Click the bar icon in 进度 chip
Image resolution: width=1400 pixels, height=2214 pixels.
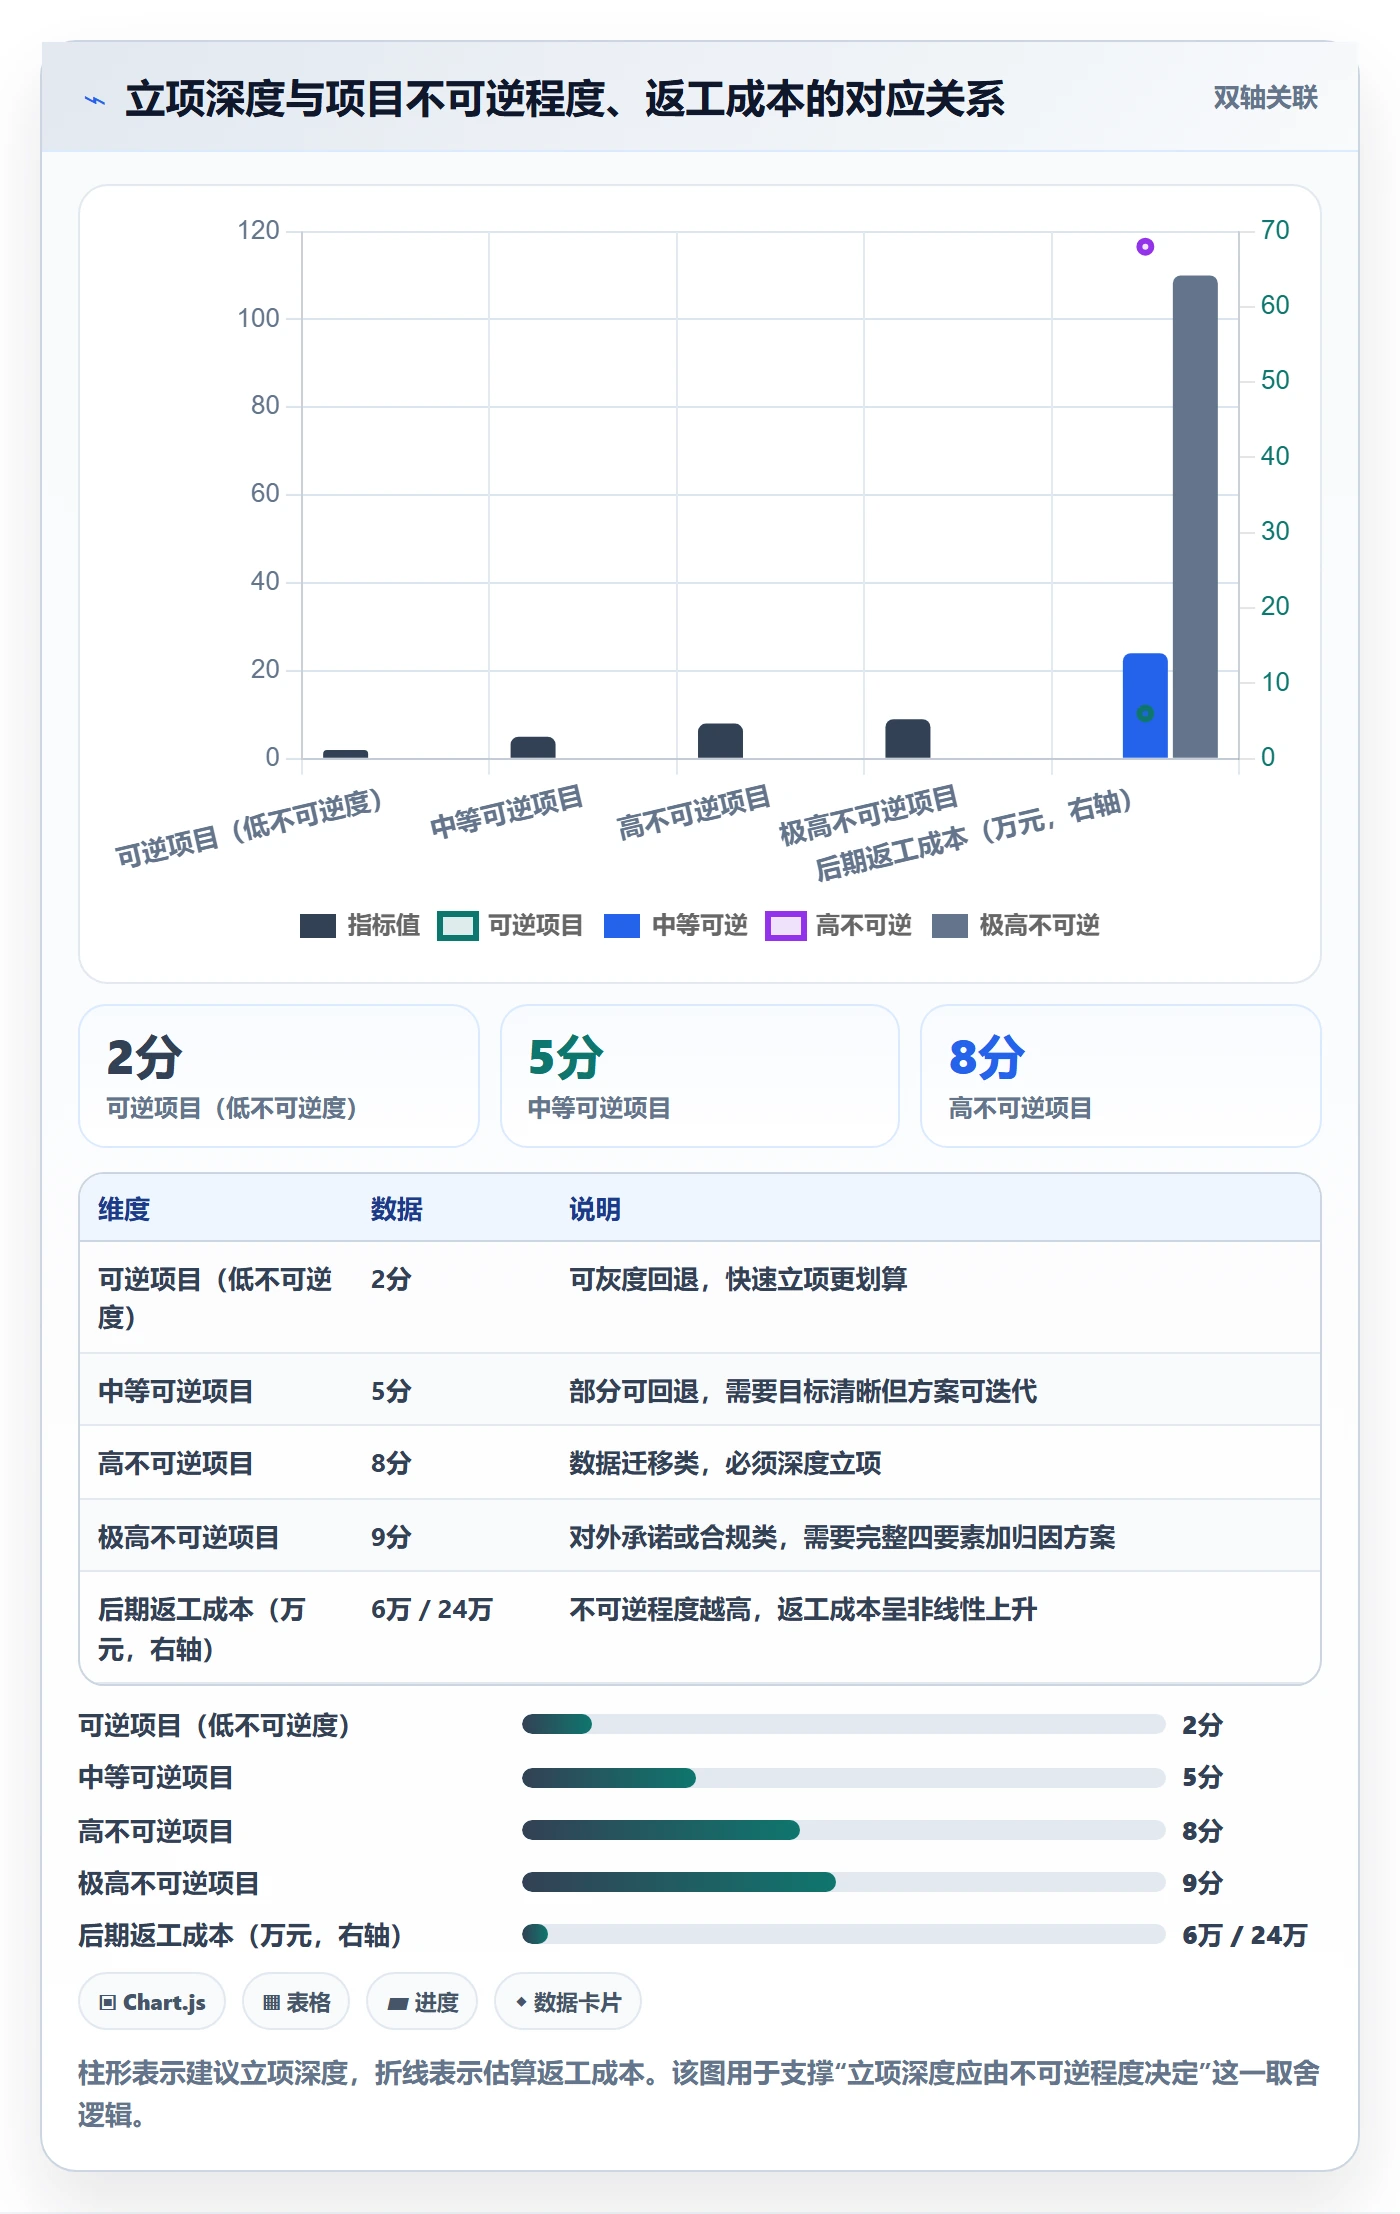[398, 2003]
